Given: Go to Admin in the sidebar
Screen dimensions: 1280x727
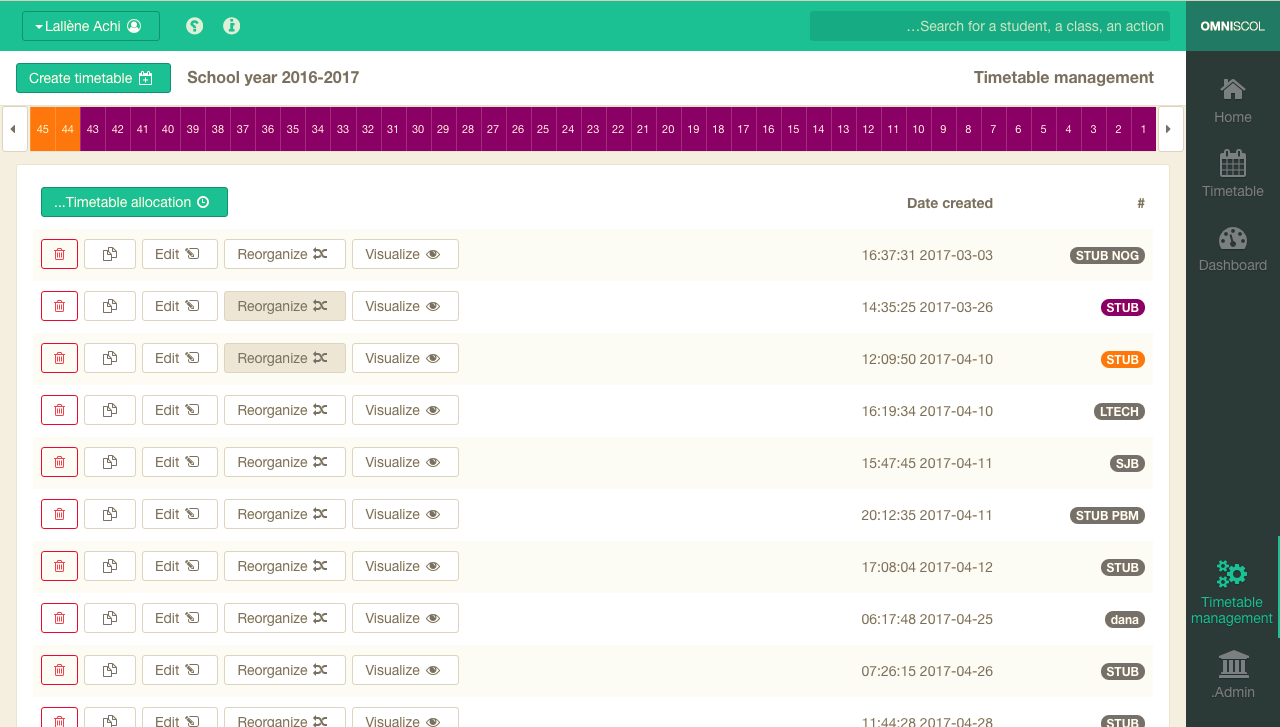Looking at the screenshot, I should [1232, 674].
